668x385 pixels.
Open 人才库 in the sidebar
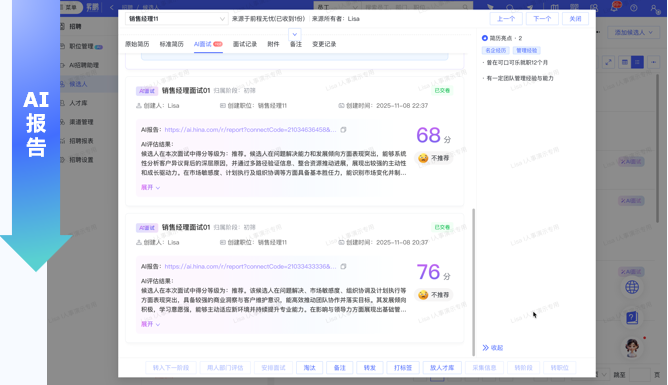[x=78, y=103]
